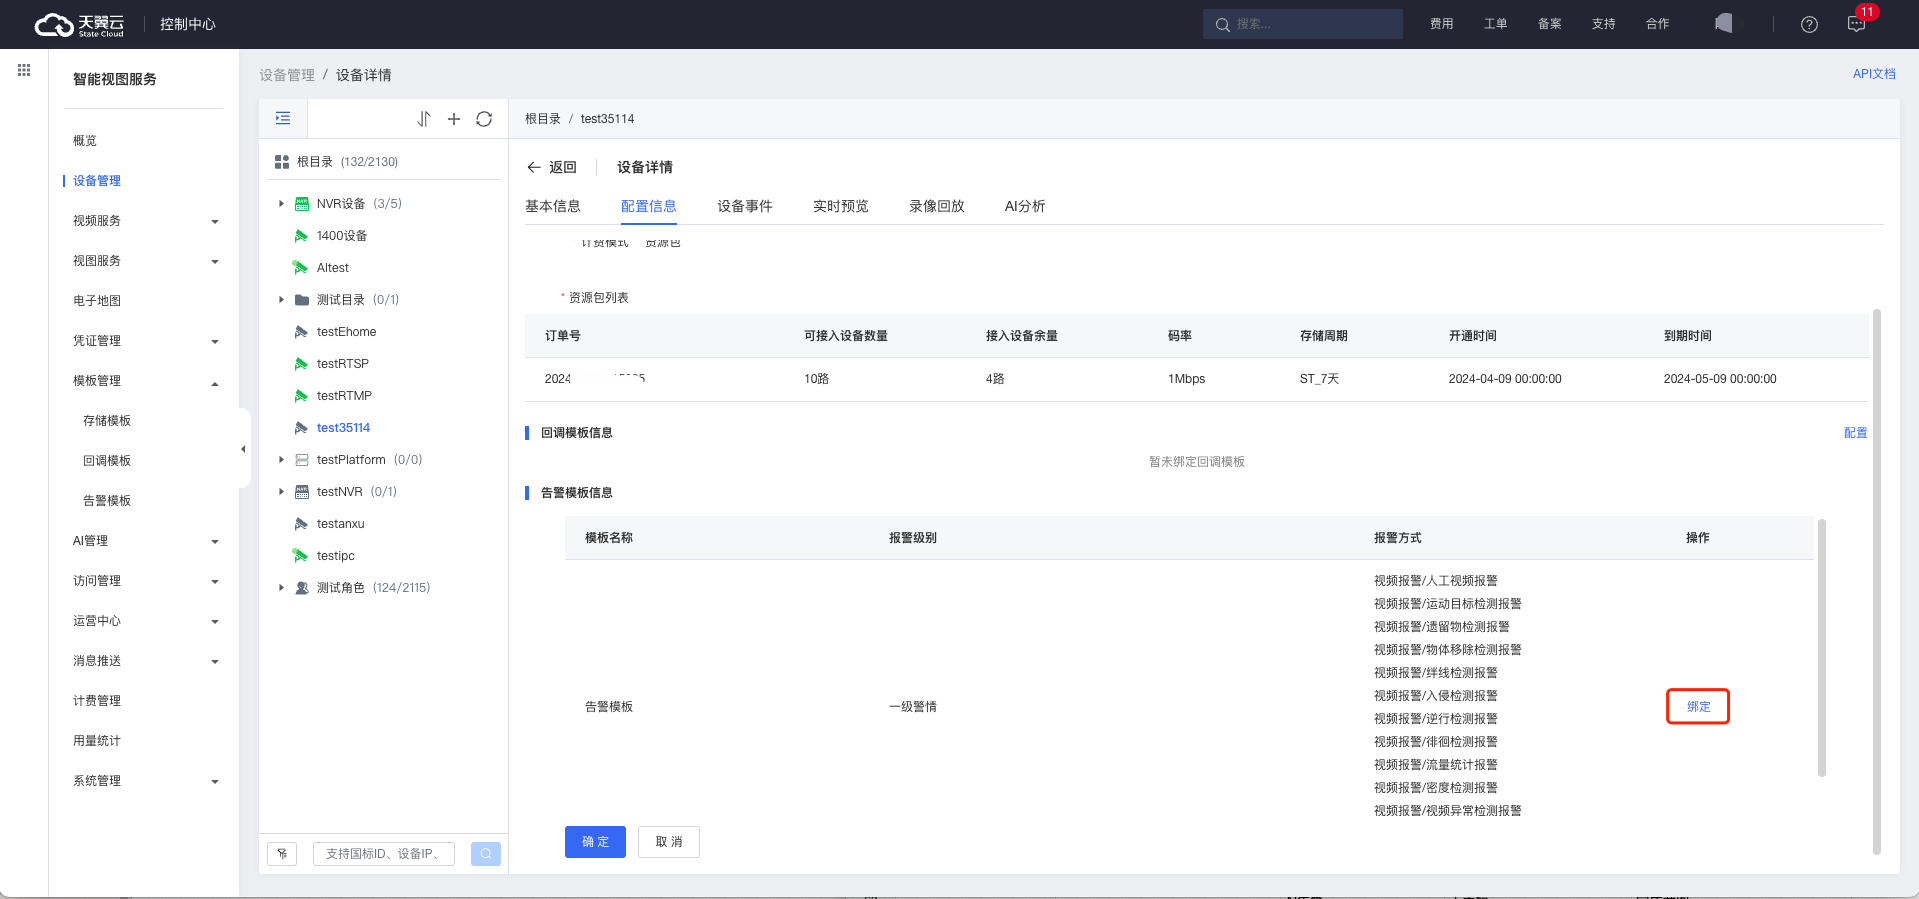Click the sort devices icon
This screenshot has width=1919, height=899.
coord(424,119)
